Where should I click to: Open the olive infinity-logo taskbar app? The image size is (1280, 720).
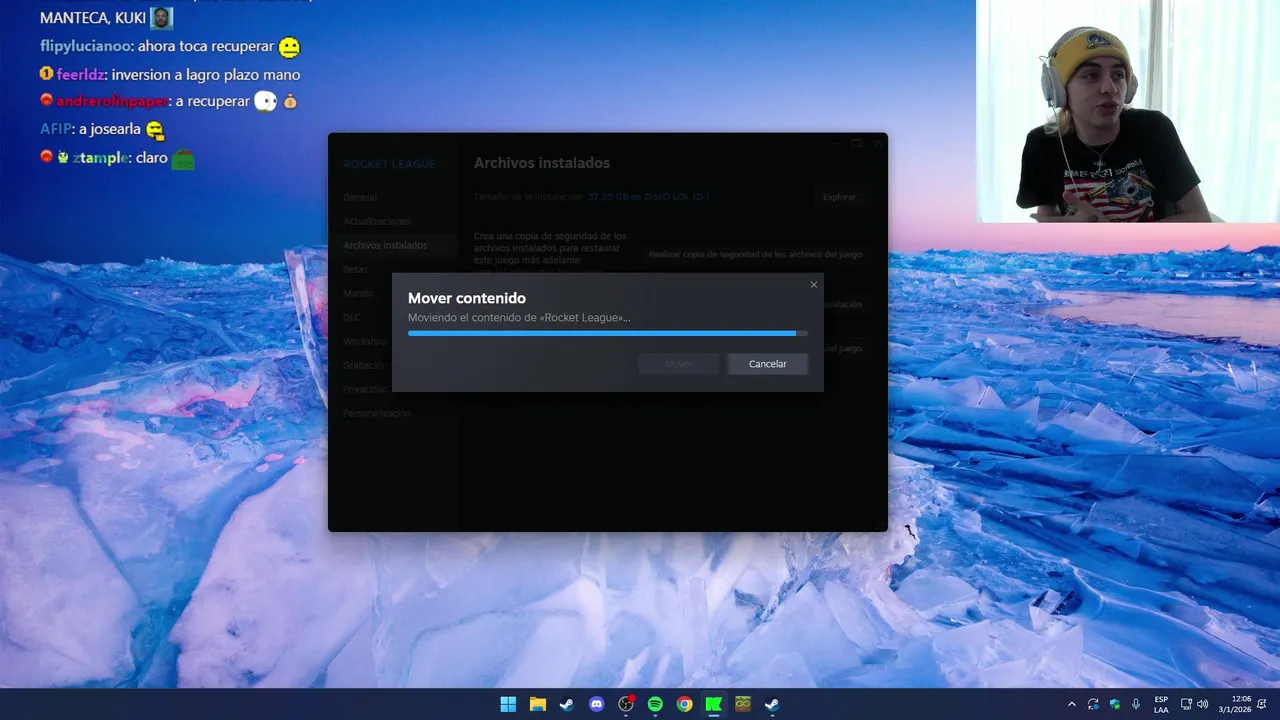(743, 704)
